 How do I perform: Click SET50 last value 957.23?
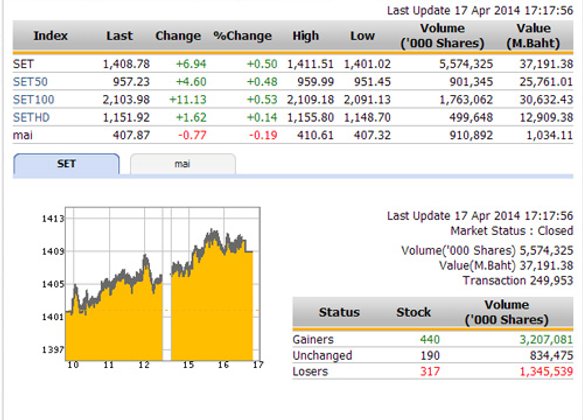click(x=131, y=82)
